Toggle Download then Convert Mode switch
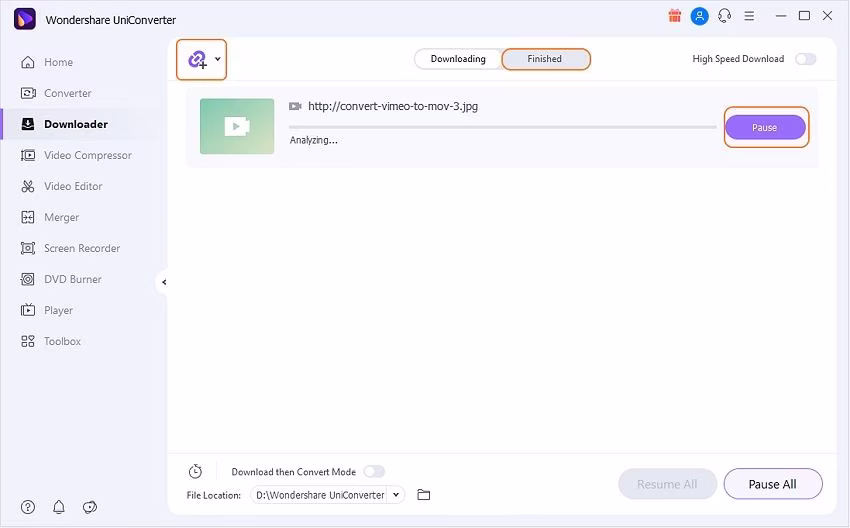Viewport: 850px width, 528px height. (374, 471)
